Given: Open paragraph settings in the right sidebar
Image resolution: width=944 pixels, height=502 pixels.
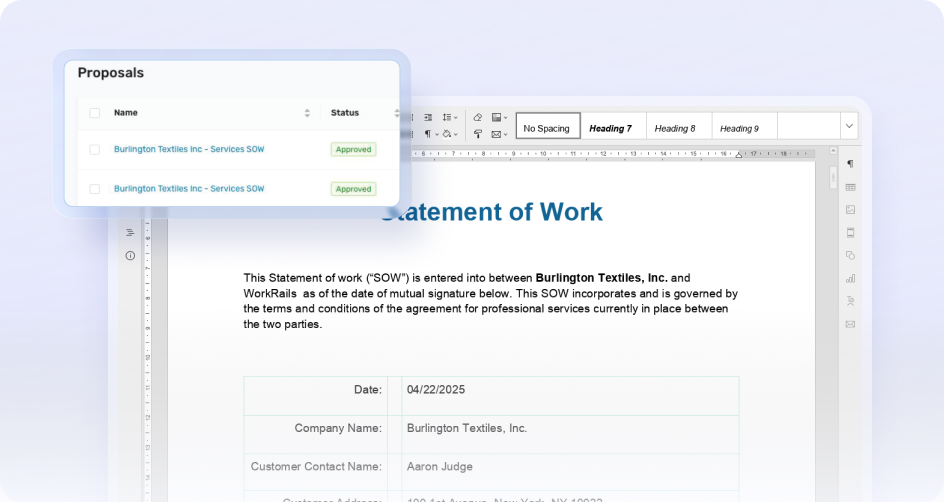Looking at the screenshot, I should tap(850, 164).
